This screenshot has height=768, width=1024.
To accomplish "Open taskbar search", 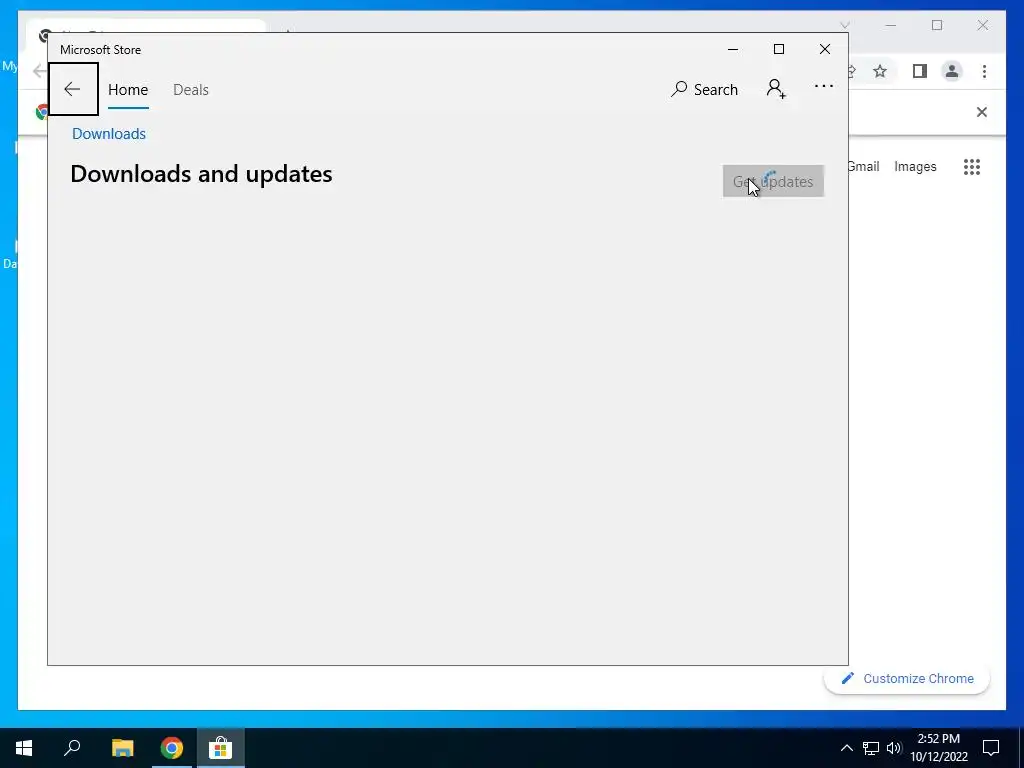I will tap(72, 748).
